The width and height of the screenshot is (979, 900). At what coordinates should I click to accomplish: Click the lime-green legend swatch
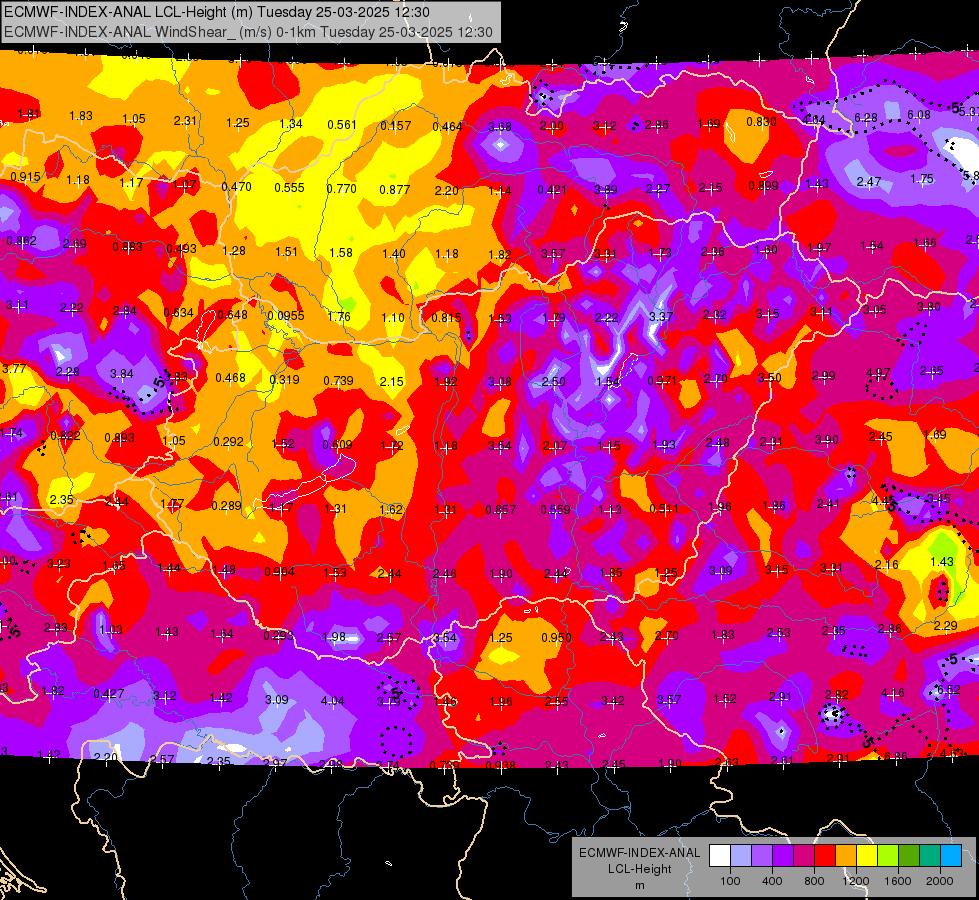(x=888, y=855)
